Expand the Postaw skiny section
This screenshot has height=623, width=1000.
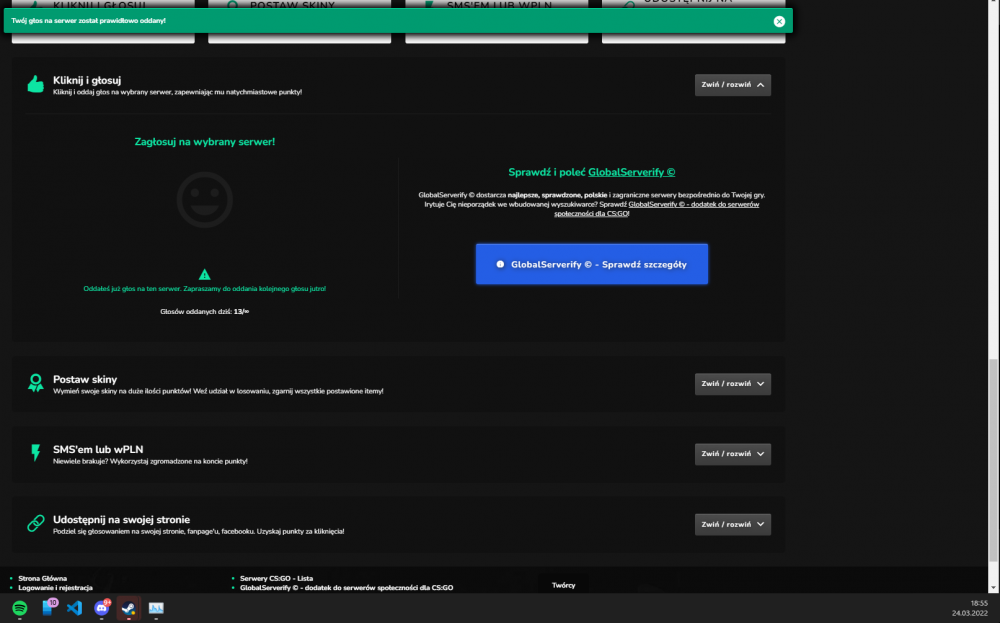[732, 384]
